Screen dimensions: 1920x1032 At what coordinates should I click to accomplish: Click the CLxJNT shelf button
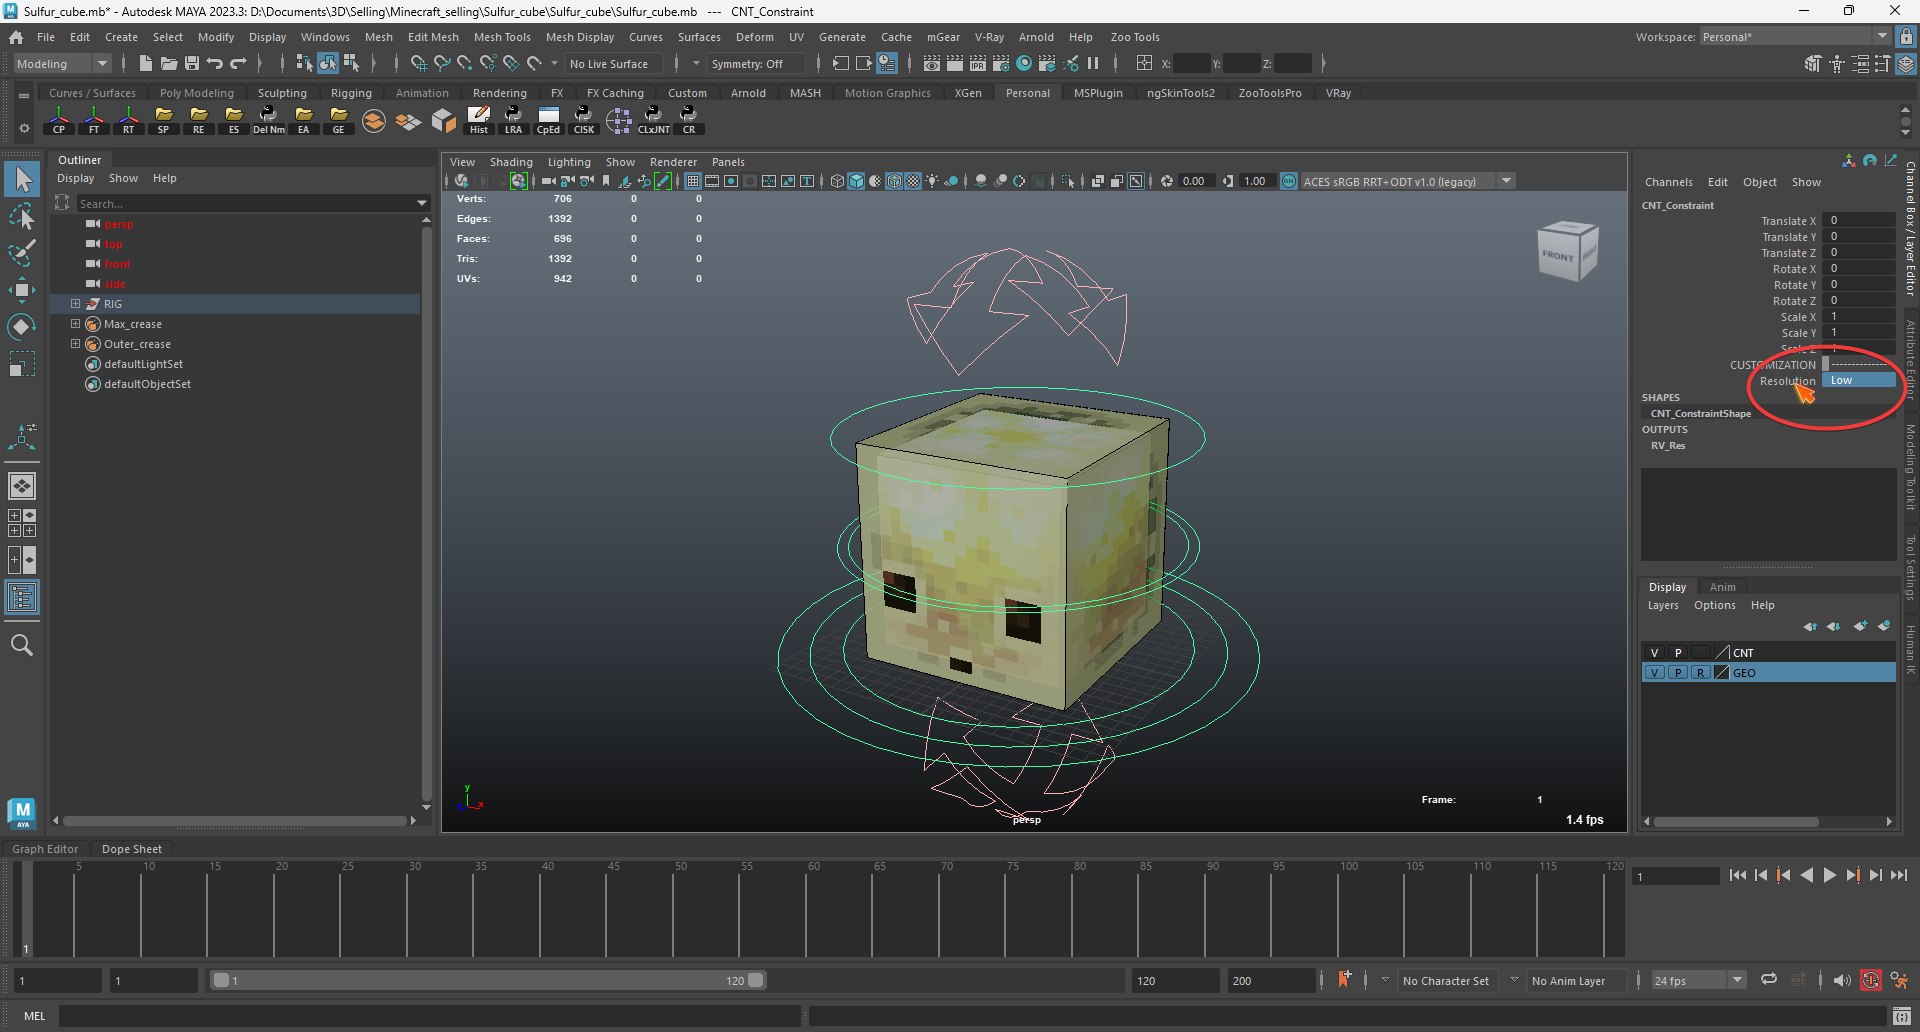pyautogui.click(x=654, y=121)
